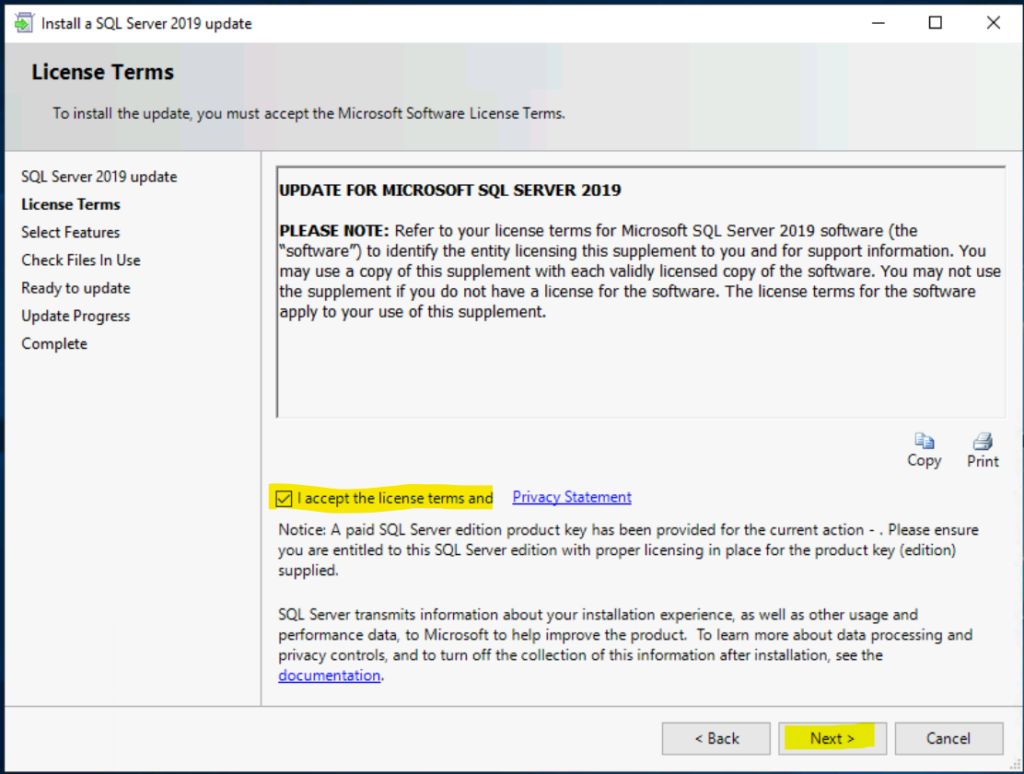Viewport: 1024px width, 774px height.
Task: Select the Update Progress step
Action: click(x=76, y=316)
